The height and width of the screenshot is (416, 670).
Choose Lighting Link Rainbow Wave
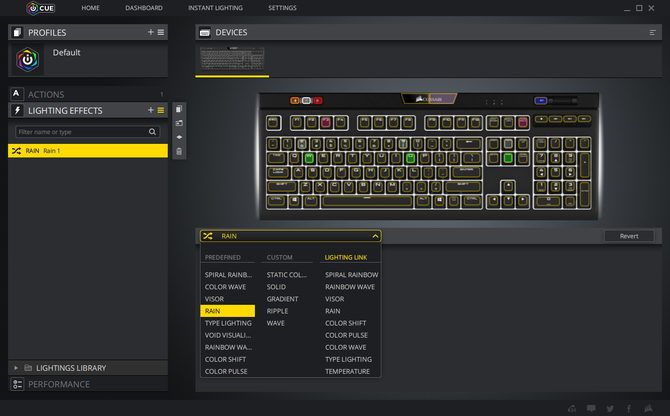point(350,287)
